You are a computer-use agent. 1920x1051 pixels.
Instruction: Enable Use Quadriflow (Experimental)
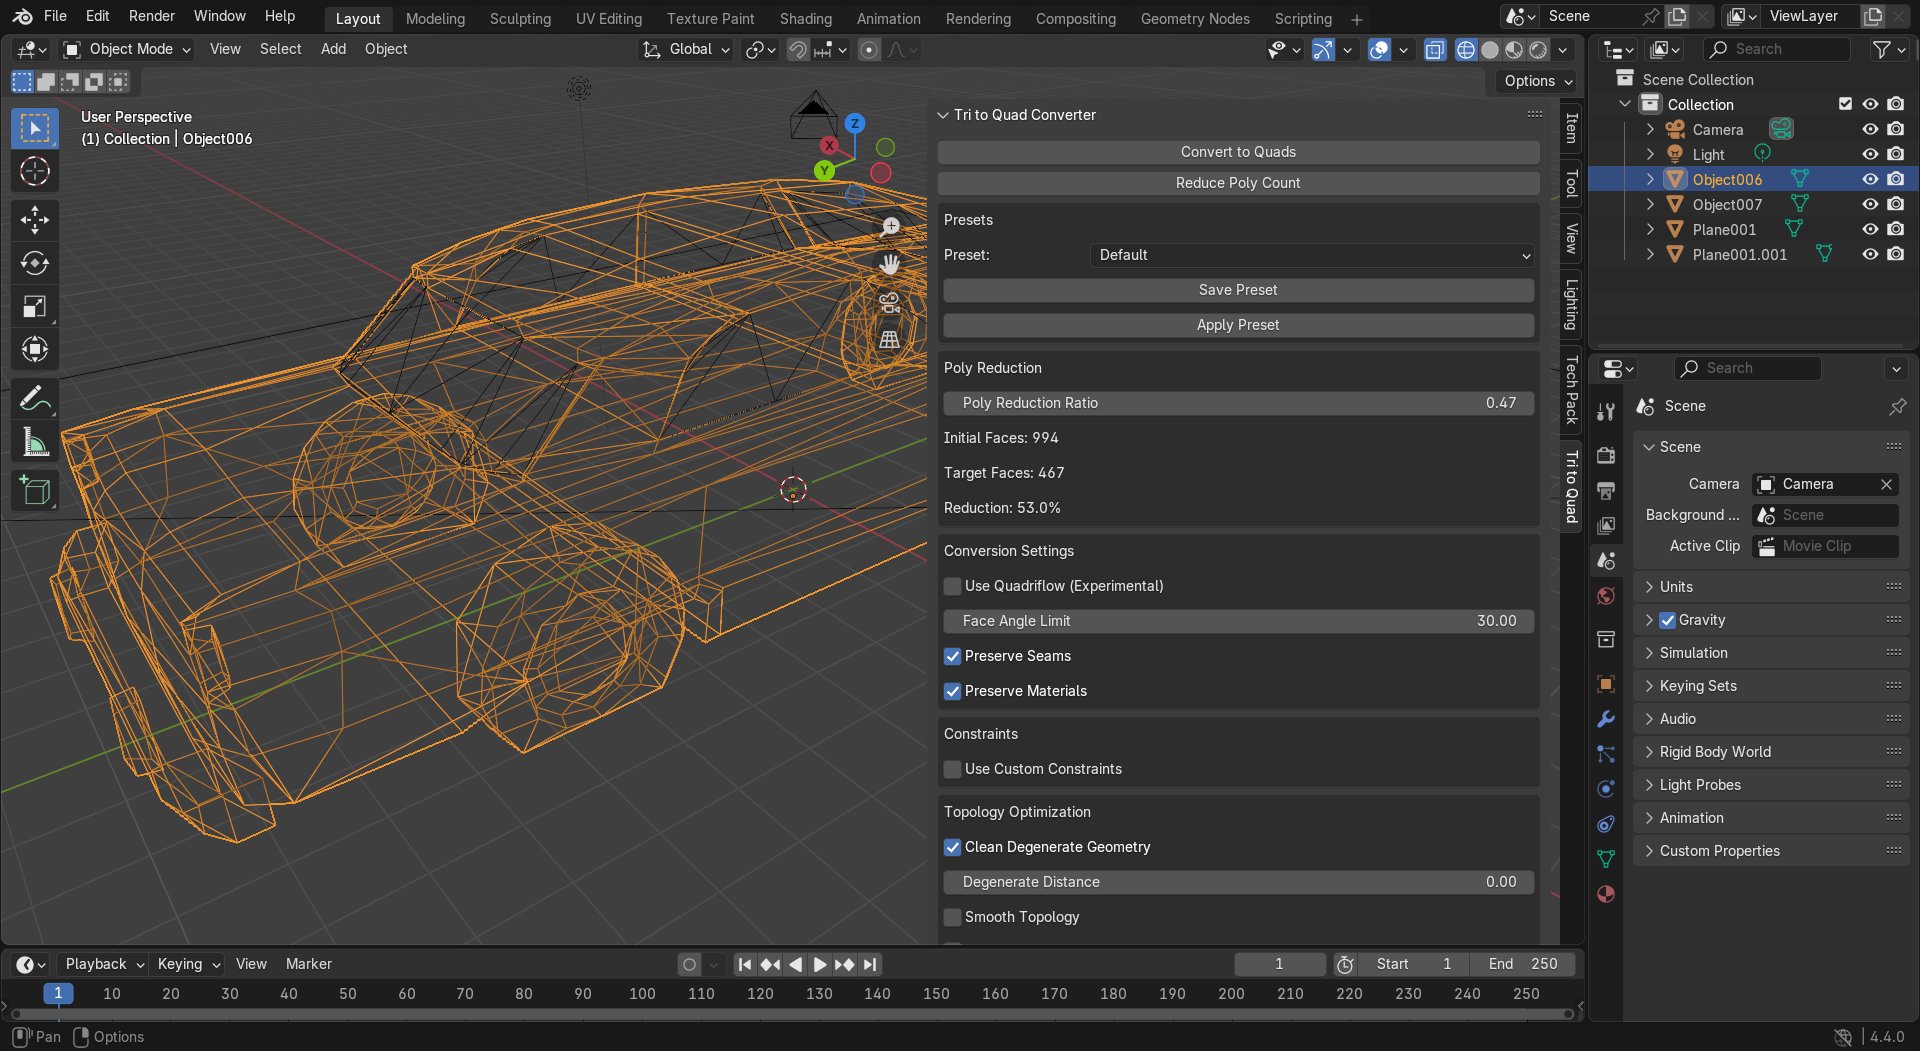(x=952, y=586)
